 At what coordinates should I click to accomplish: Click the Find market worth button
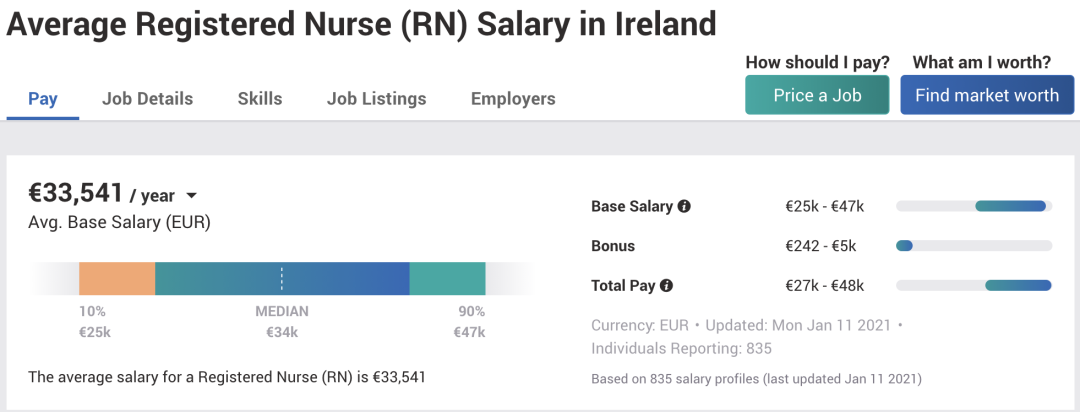point(987,96)
